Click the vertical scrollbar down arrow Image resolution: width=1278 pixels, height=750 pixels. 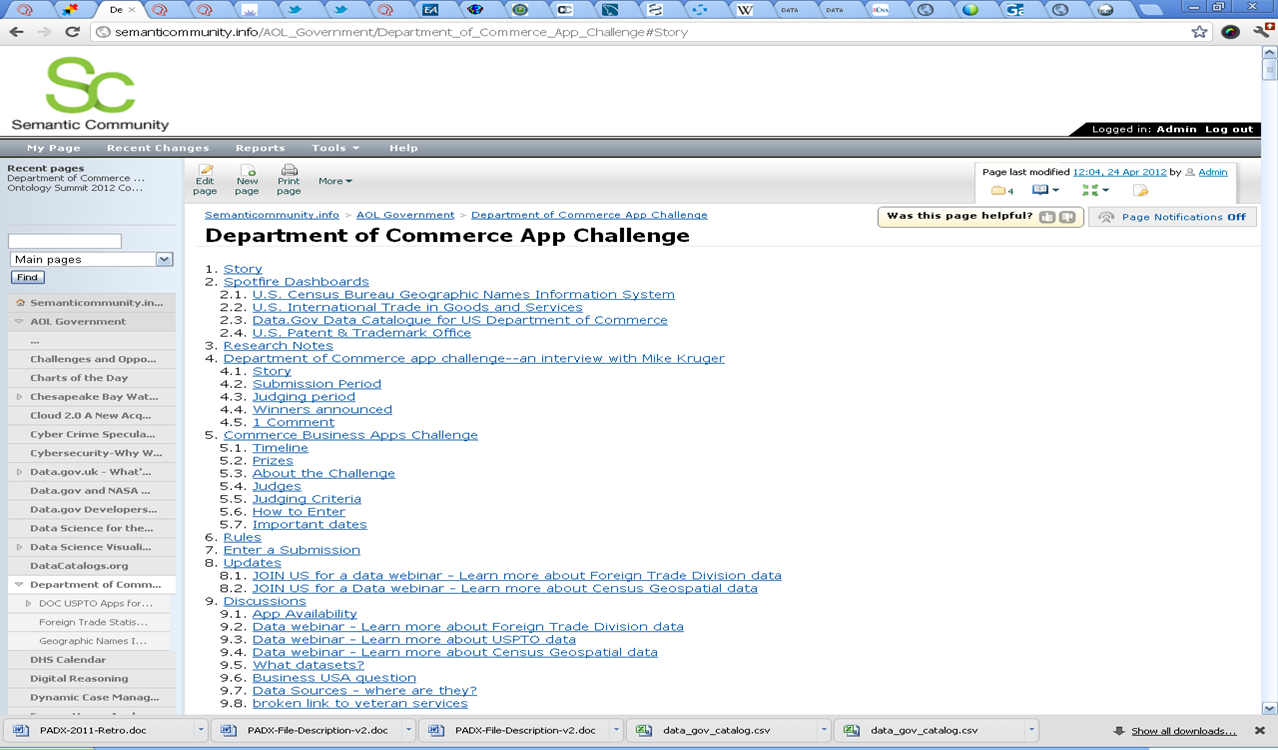tap(1270, 708)
